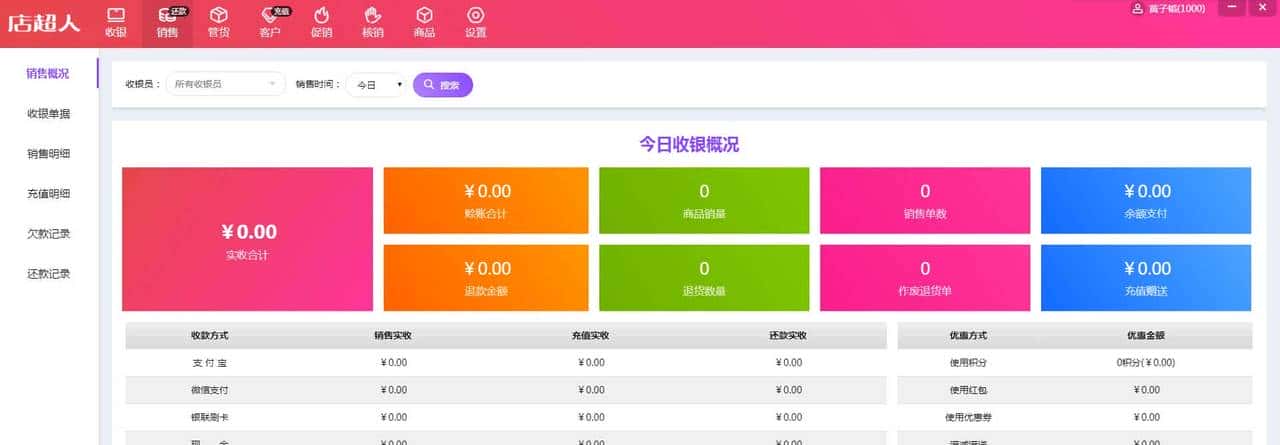This screenshot has height=445, width=1280.
Task: Go to 还款记录 in sidebar
Action: (48, 274)
